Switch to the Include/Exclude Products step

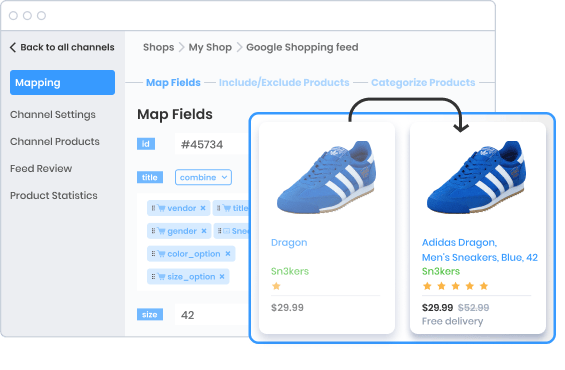[284, 83]
